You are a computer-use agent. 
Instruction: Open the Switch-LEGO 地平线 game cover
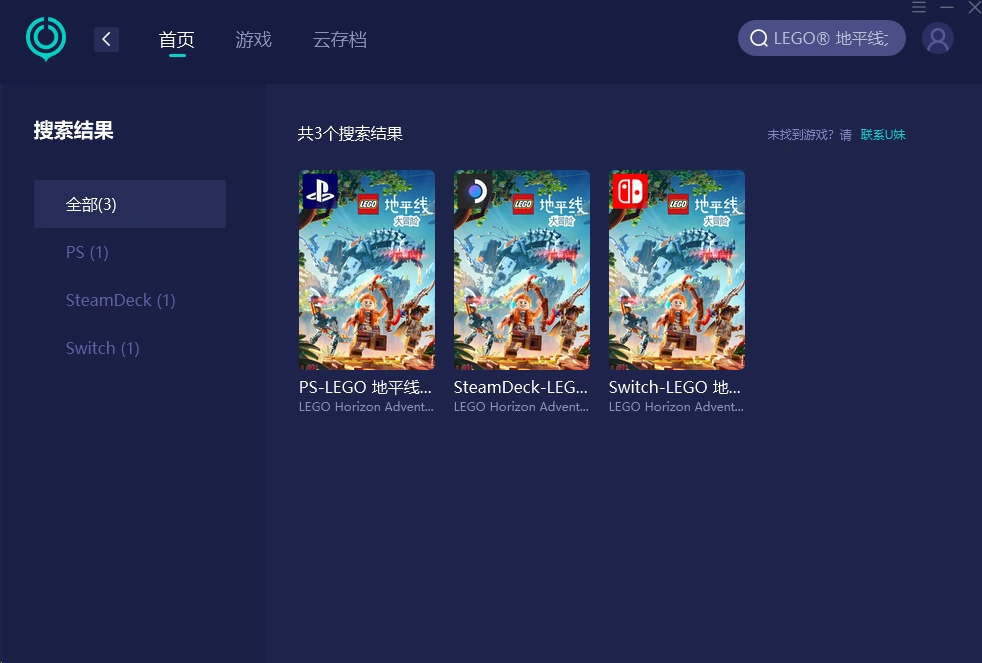coord(677,270)
